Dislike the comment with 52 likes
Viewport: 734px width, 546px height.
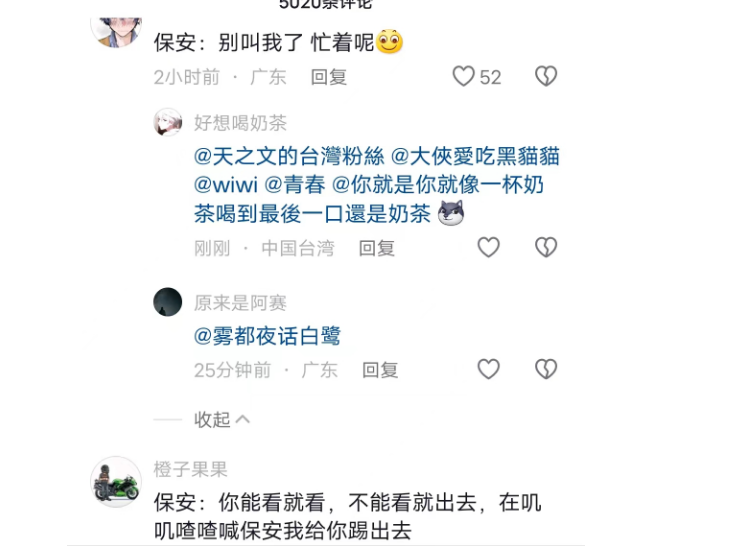(x=546, y=76)
